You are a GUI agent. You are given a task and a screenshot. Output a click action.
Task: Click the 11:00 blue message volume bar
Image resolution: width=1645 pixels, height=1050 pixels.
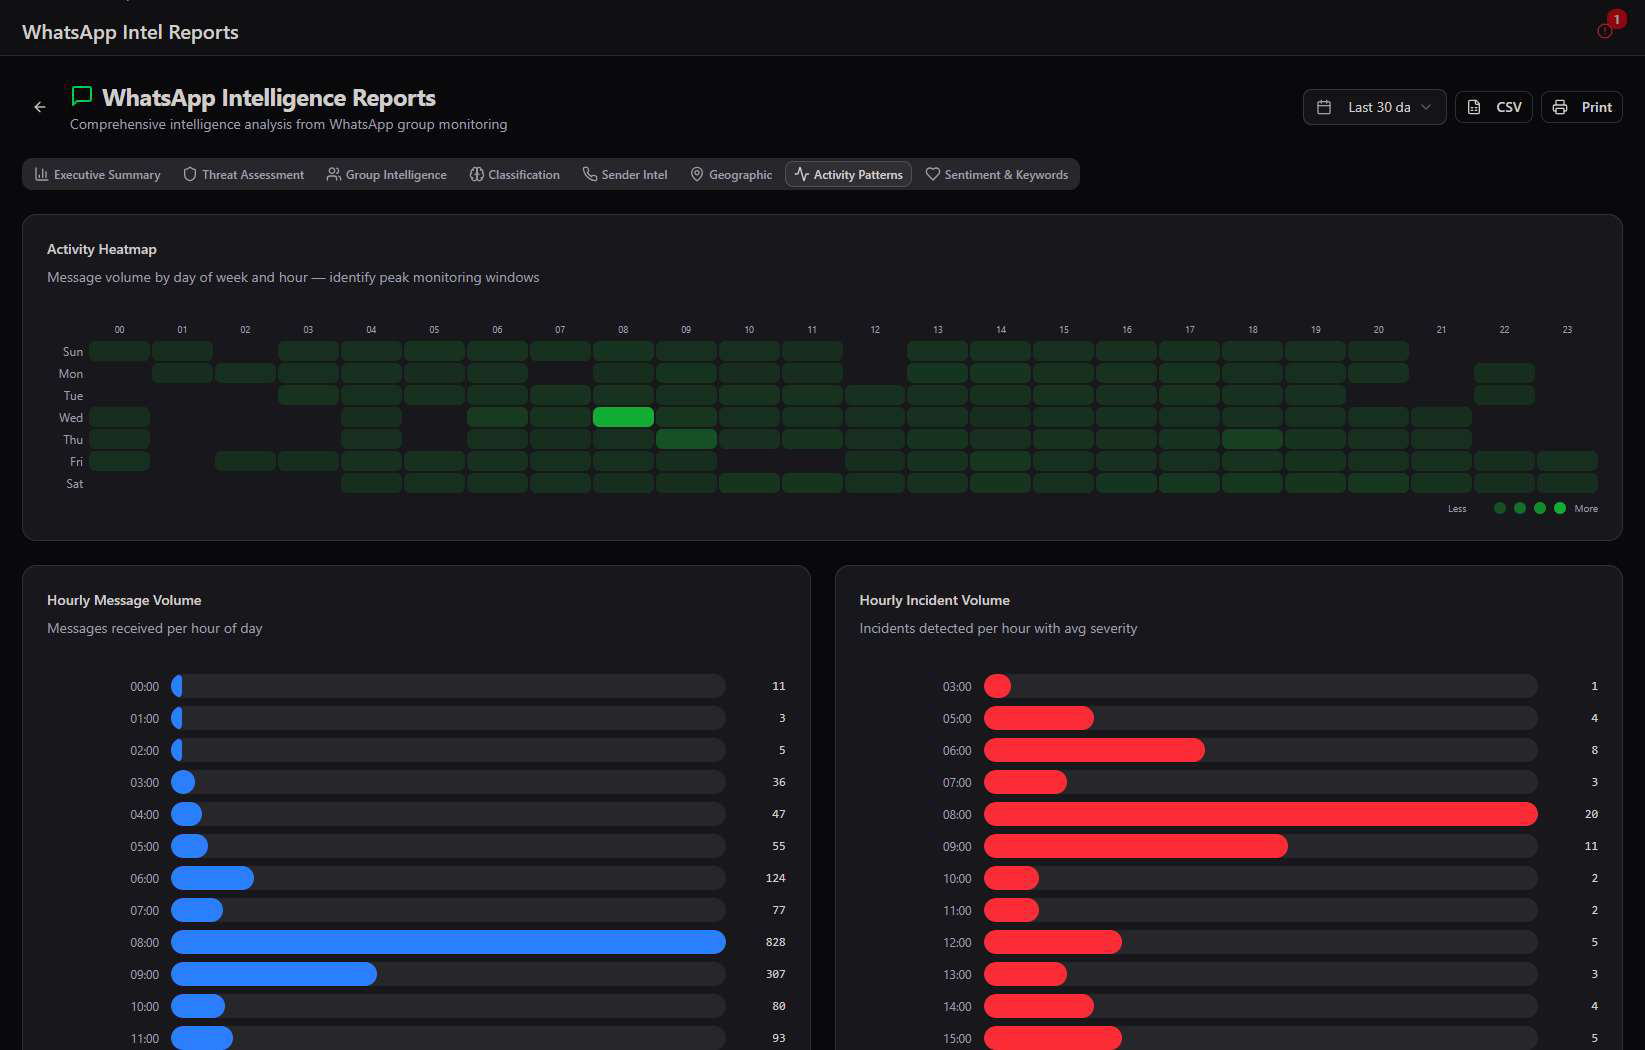(202, 1038)
